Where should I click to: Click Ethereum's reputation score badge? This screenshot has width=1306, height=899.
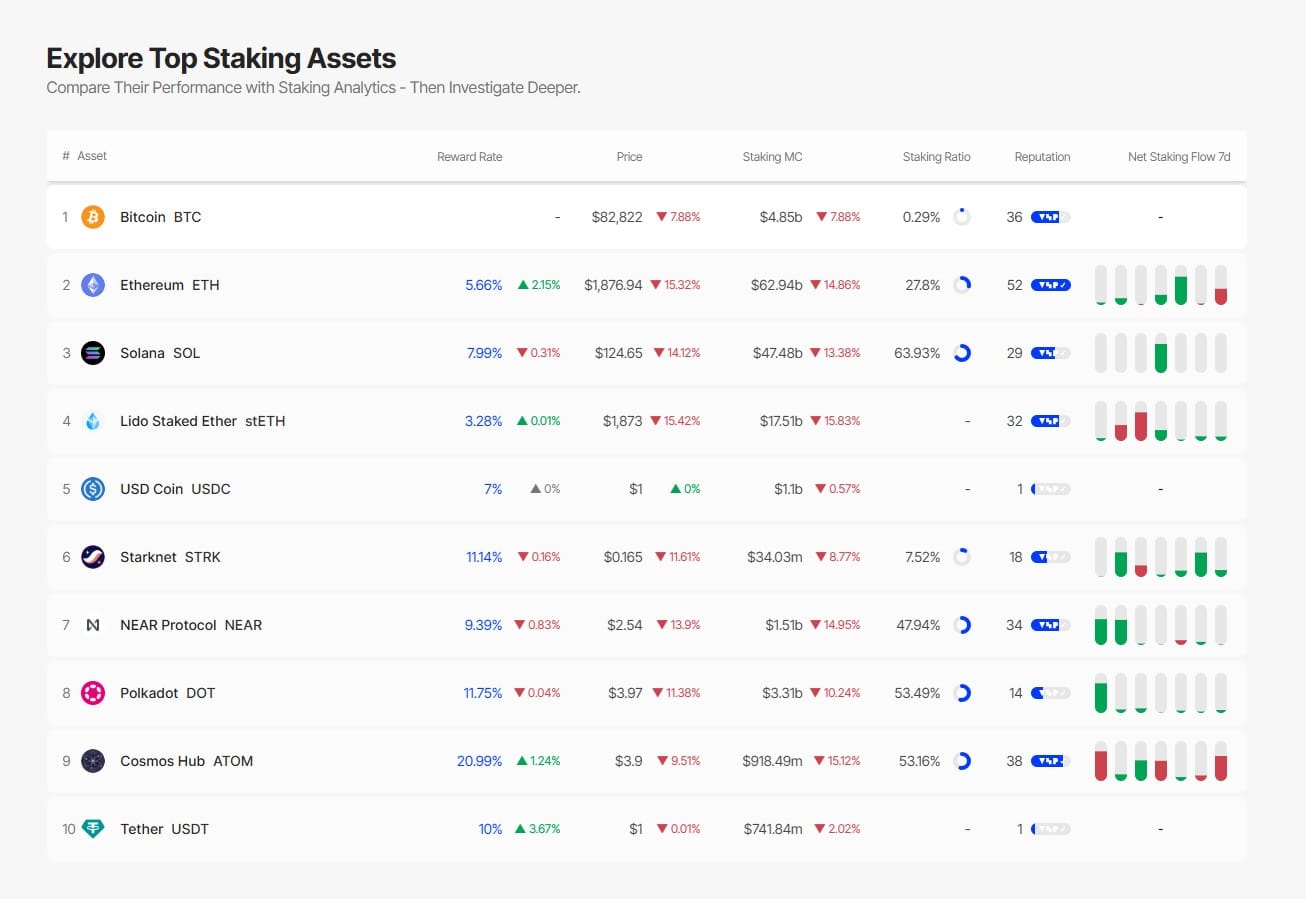[1050, 285]
